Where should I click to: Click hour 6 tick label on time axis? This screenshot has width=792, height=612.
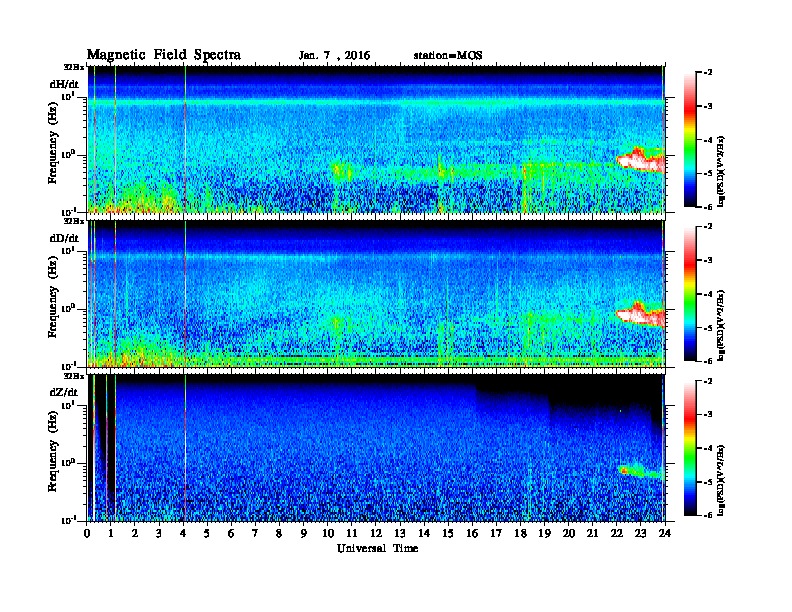[231, 533]
